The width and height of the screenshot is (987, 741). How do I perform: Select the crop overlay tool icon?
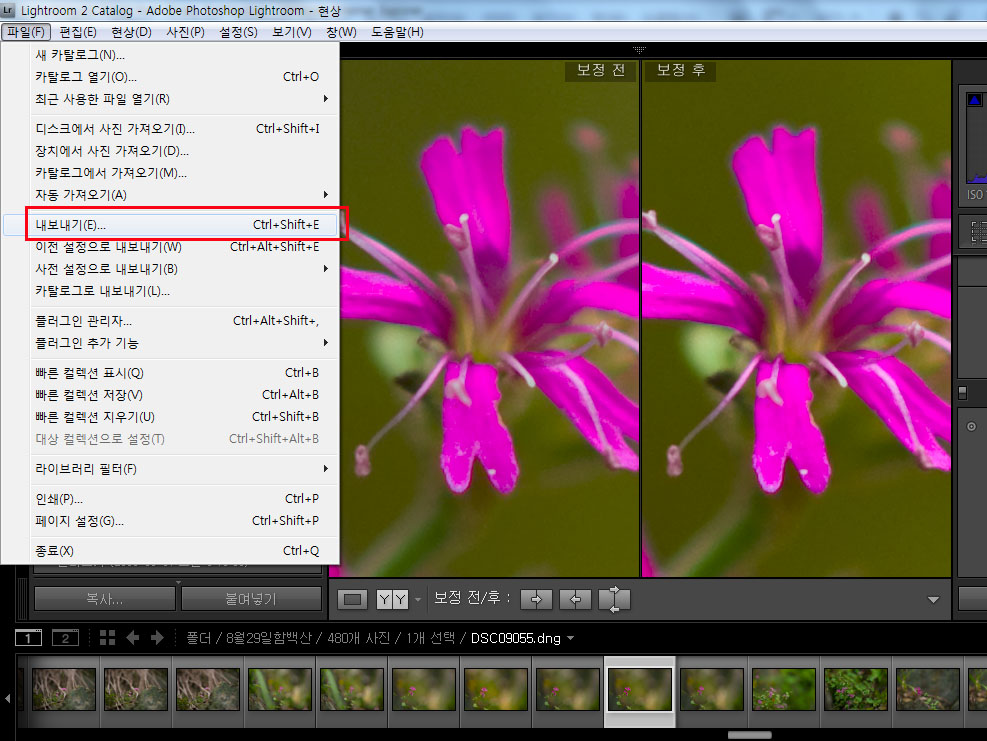click(x=977, y=232)
